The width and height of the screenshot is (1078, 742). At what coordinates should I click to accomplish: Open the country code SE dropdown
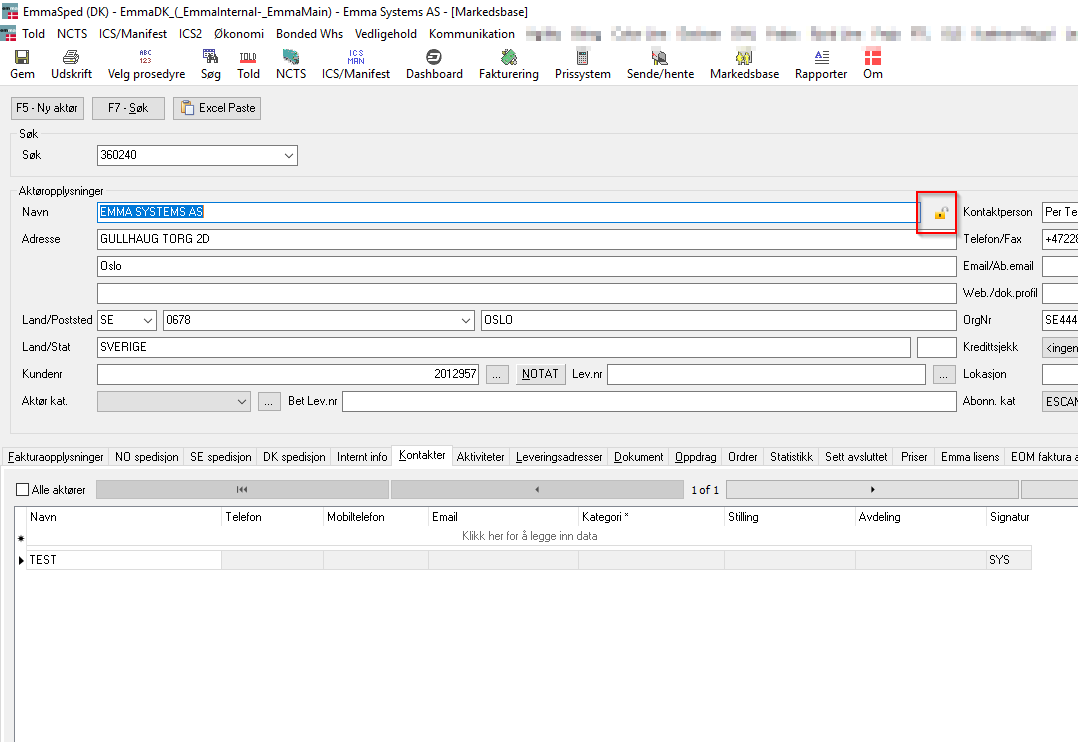pyautogui.click(x=148, y=320)
